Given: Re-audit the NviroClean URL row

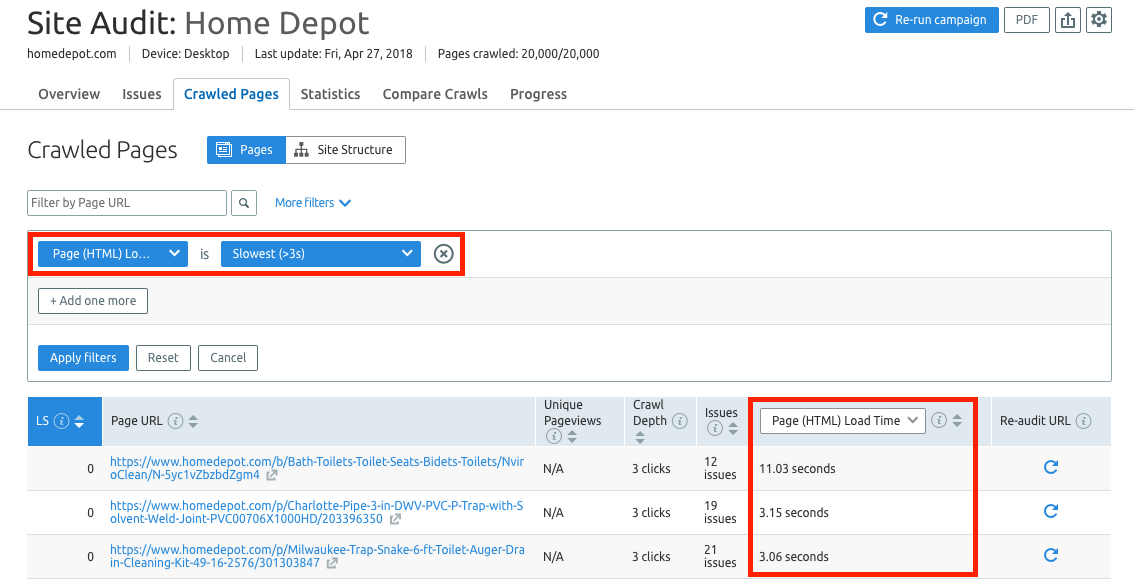Looking at the screenshot, I should 1051,467.
